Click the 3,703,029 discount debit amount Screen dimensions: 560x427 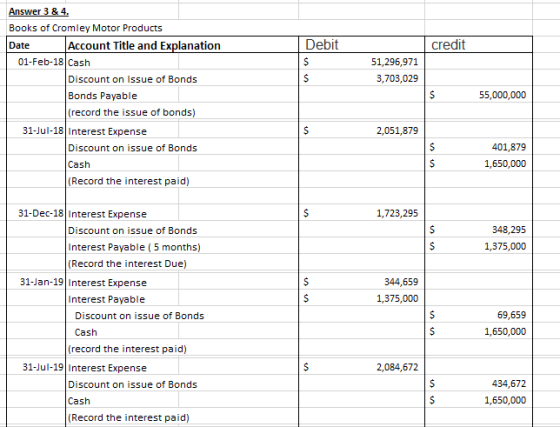(x=361, y=79)
